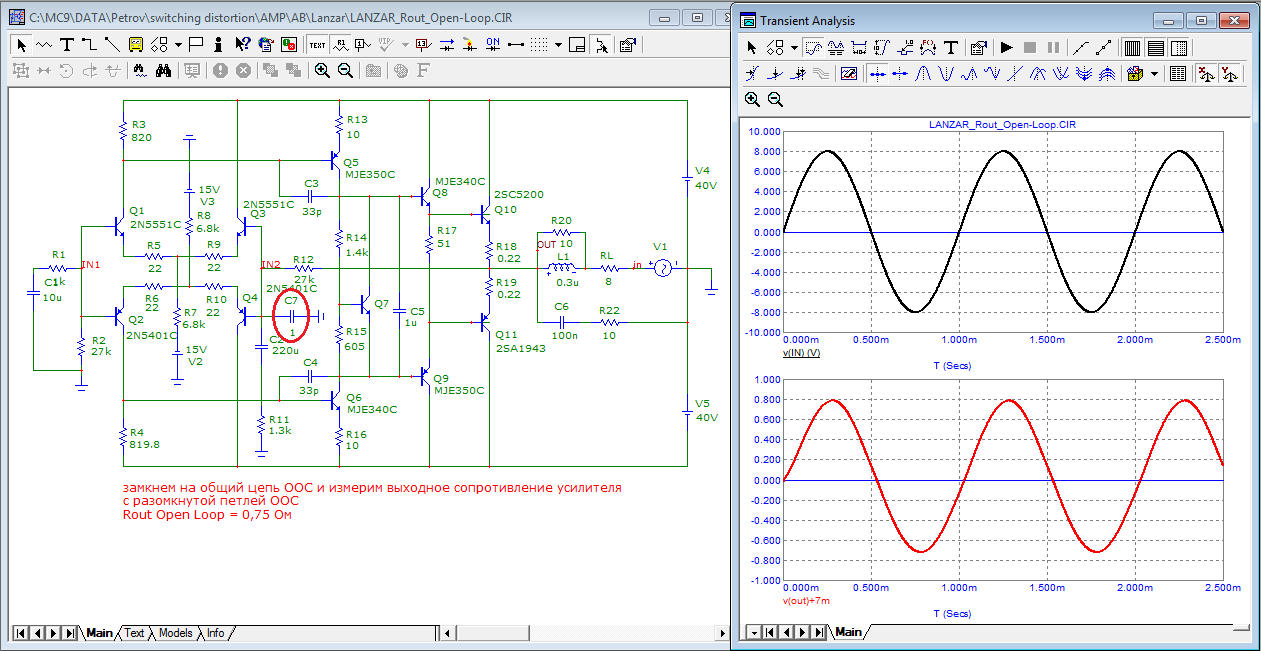Open the dropdown beside the color palette icon
Screen dimensions: 1261x651
[x=1154, y=73]
